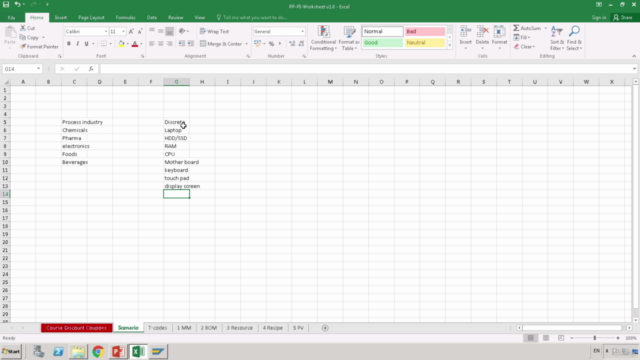Click the Sign in link
The height and width of the screenshot is (360, 640).
pyautogui.click(x=599, y=18)
